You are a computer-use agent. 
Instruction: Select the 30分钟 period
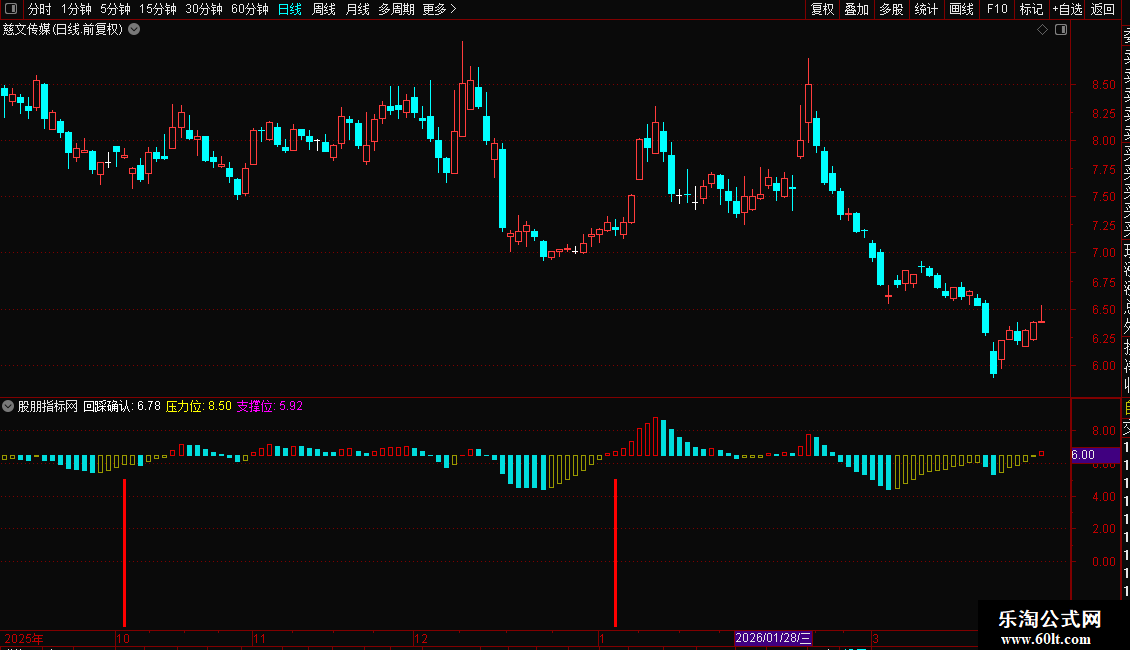(203, 9)
